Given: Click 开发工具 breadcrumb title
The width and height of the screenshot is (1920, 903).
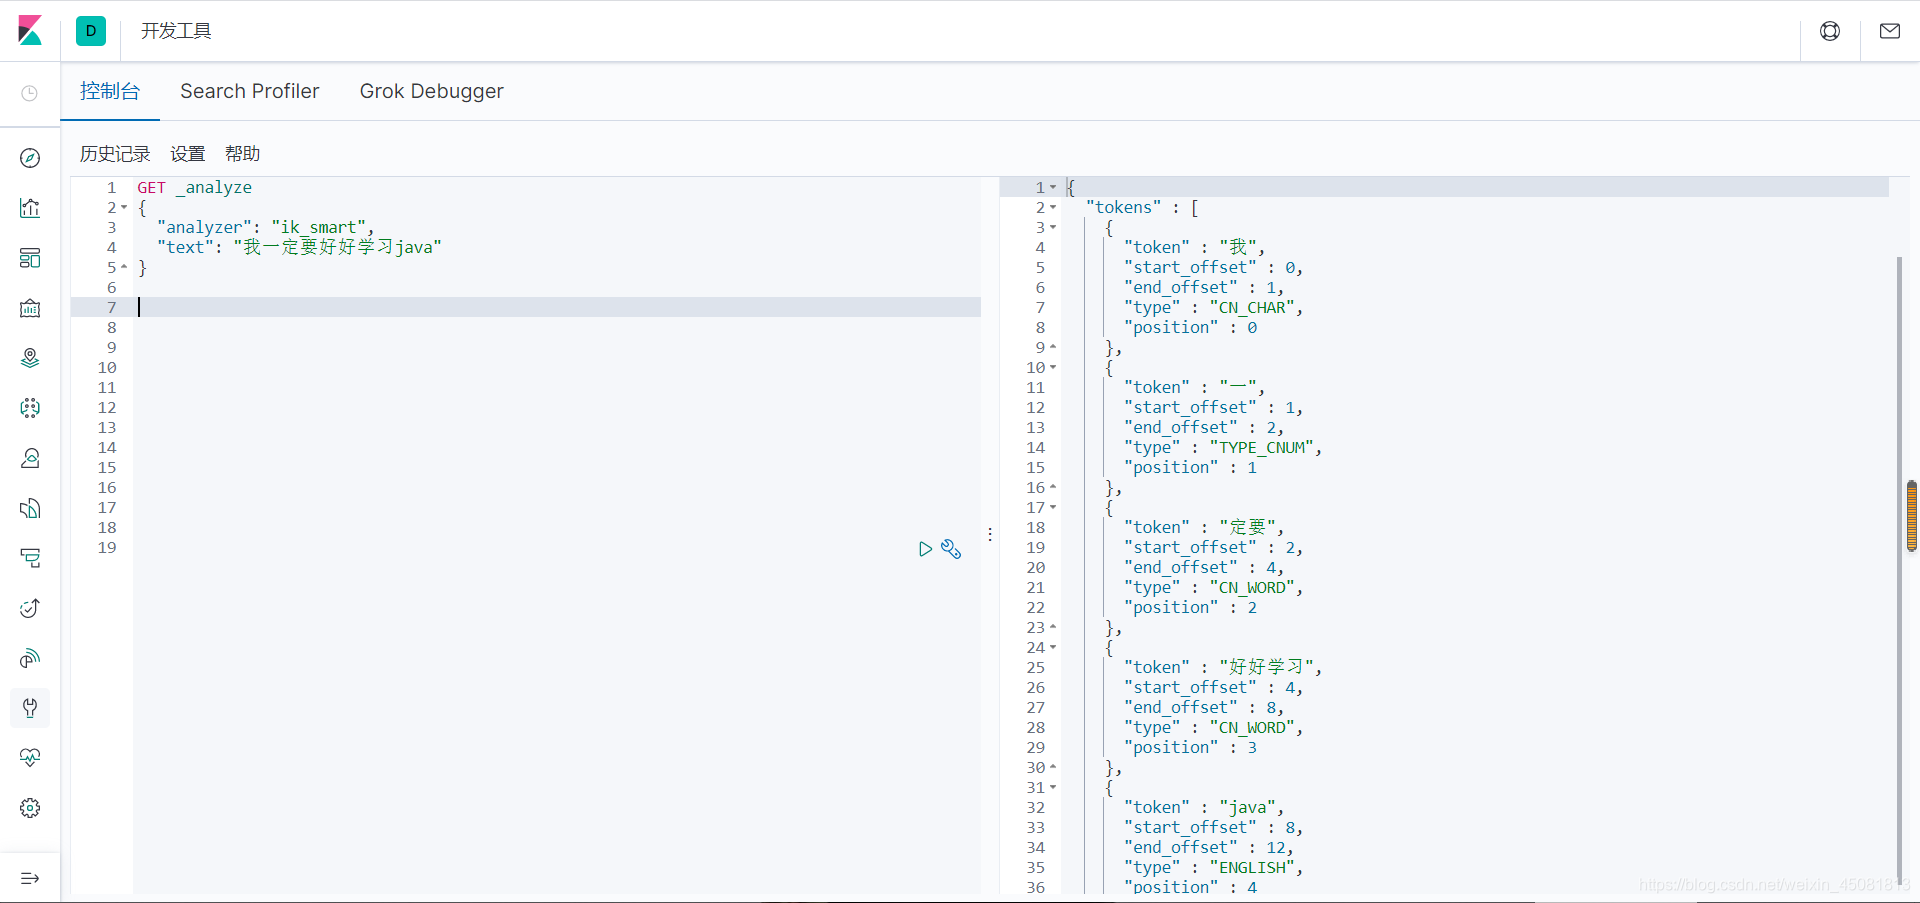Looking at the screenshot, I should (176, 31).
